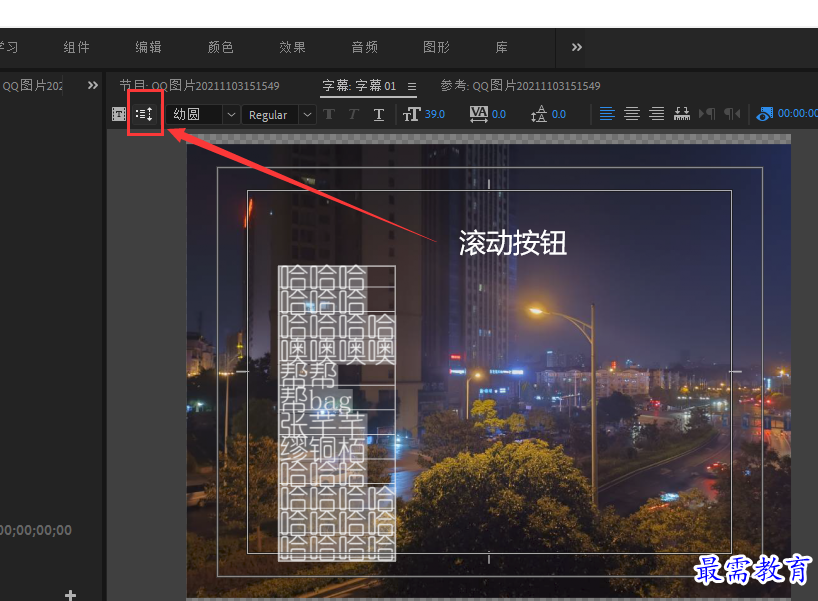
Task: Open the 效果 workspace
Action: coord(293,47)
